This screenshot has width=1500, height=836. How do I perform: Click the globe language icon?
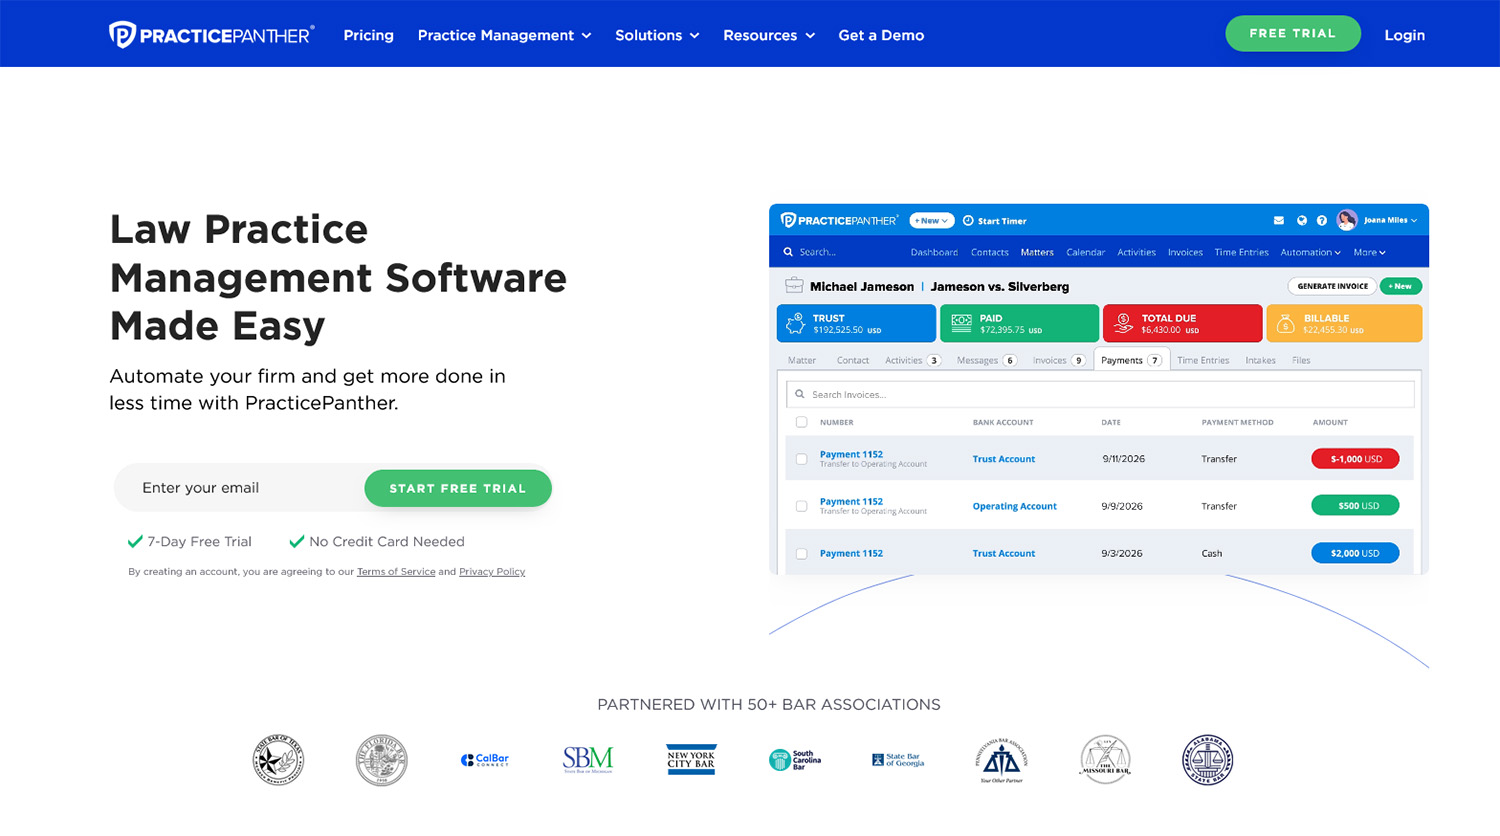click(1301, 220)
